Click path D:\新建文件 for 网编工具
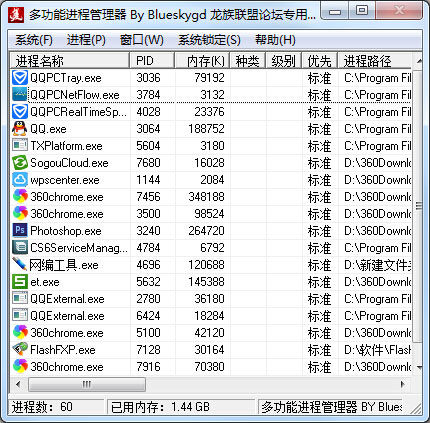The width and height of the screenshot is (430, 423). [x=377, y=265]
